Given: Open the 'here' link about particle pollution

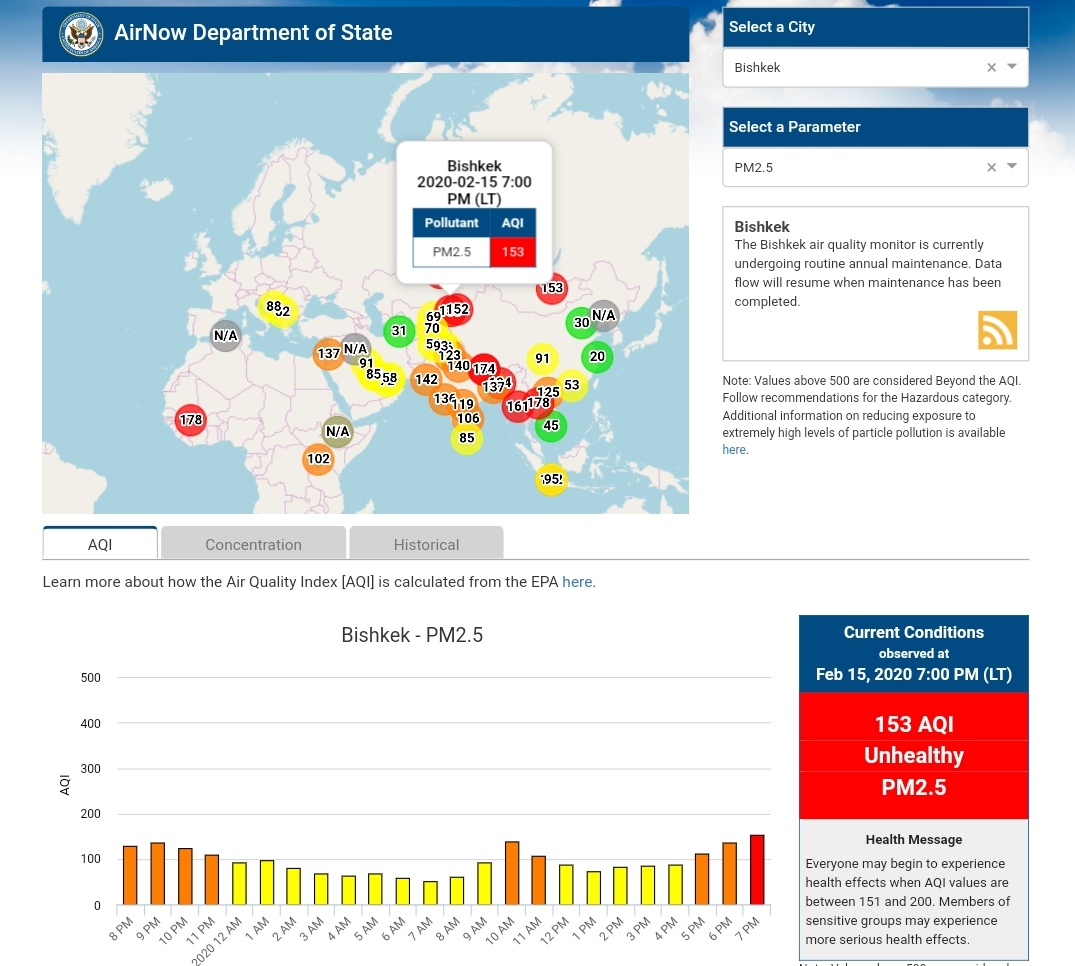Looking at the screenshot, I should pos(734,450).
